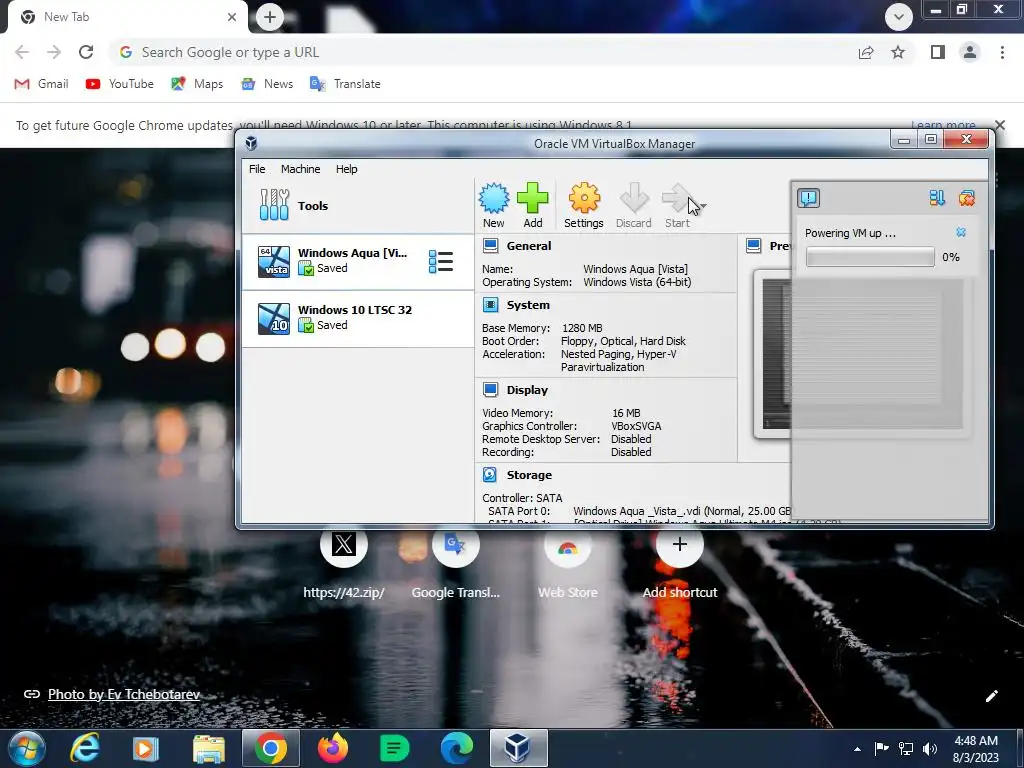Open the Google Translate shortcut tile
1024x768 pixels.
(455, 562)
